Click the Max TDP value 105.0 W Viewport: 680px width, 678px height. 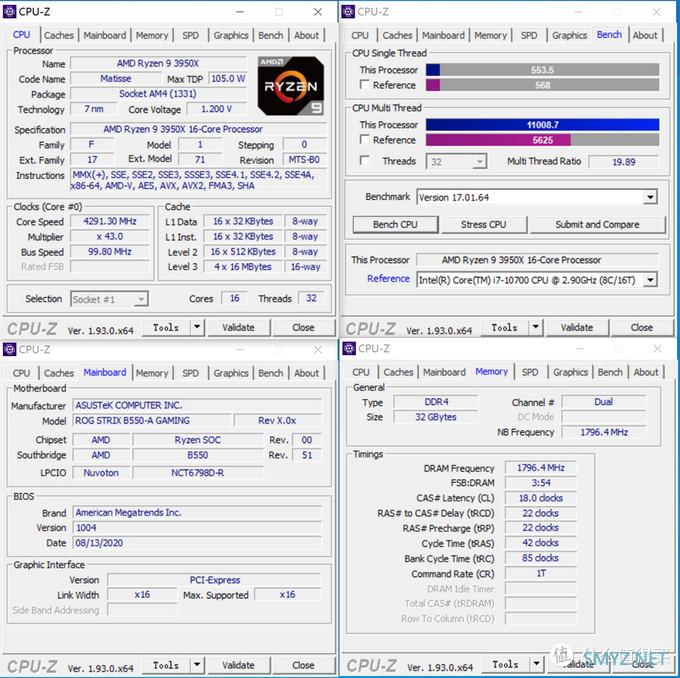pos(228,79)
